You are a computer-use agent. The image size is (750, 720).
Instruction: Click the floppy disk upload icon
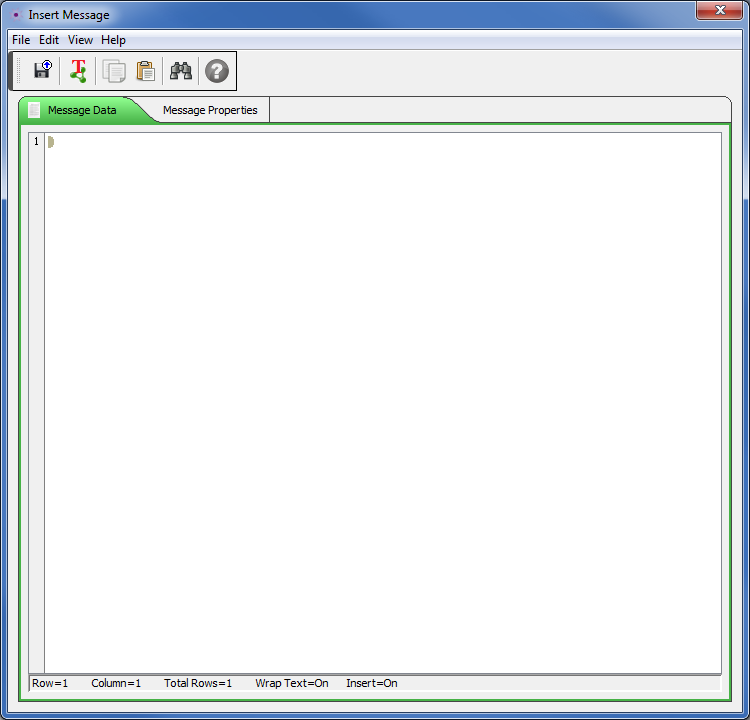click(42, 71)
